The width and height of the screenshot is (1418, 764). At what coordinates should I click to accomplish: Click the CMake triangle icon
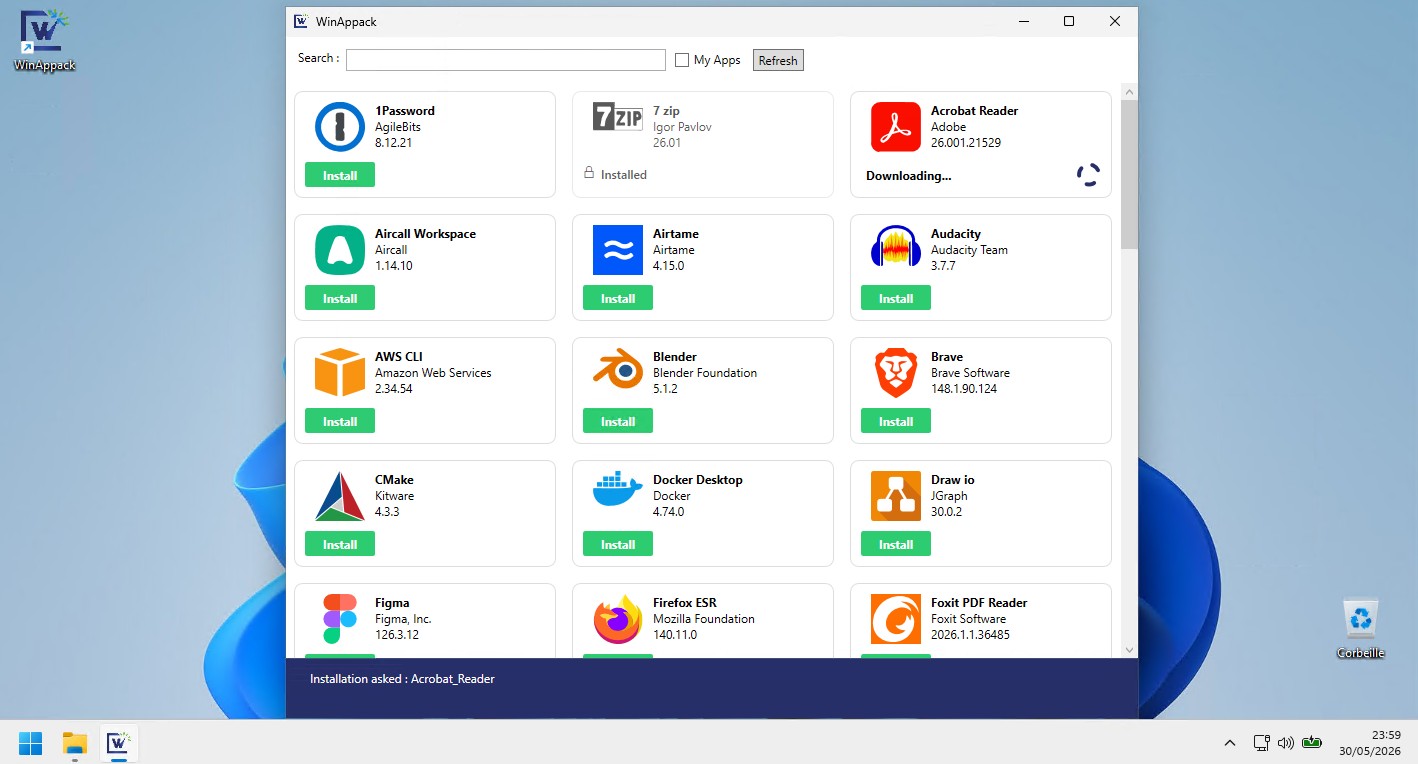340,496
